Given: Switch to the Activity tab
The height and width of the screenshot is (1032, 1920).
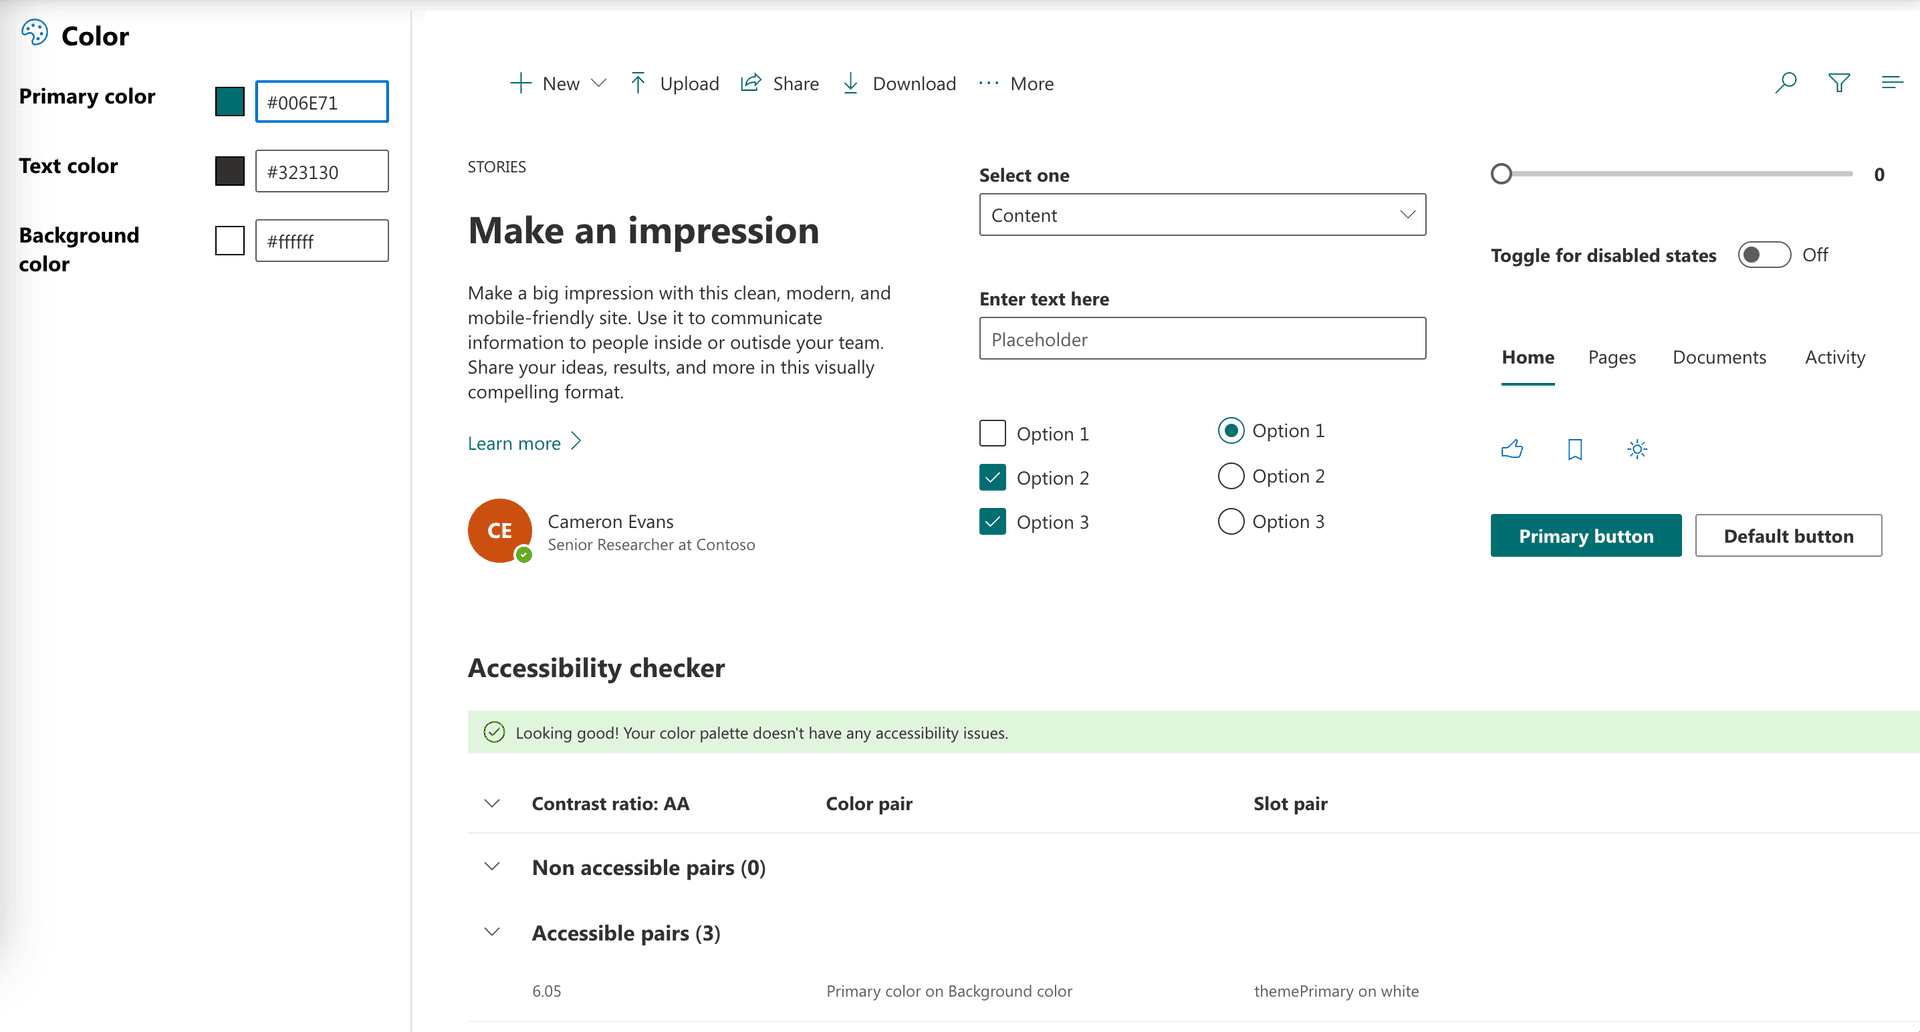Looking at the screenshot, I should [x=1835, y=357].
